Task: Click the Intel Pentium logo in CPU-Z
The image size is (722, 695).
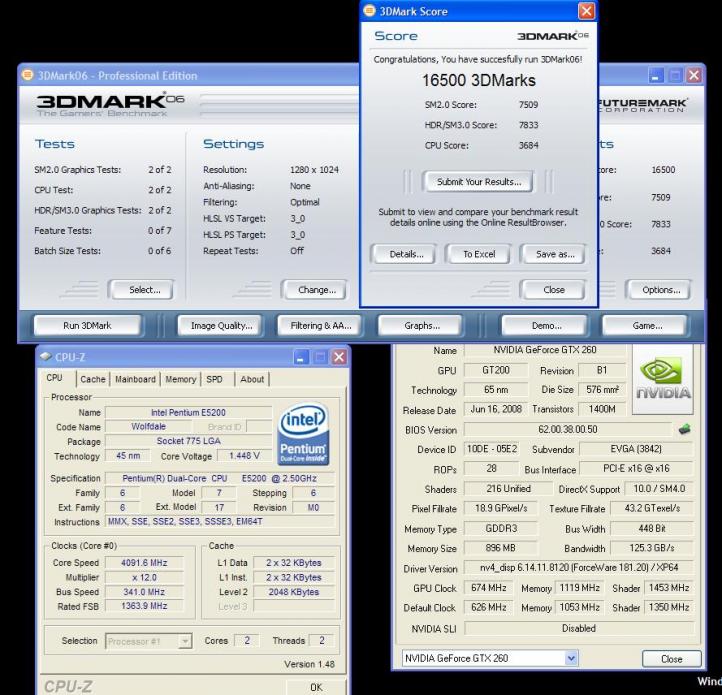Action: point(303,434)
